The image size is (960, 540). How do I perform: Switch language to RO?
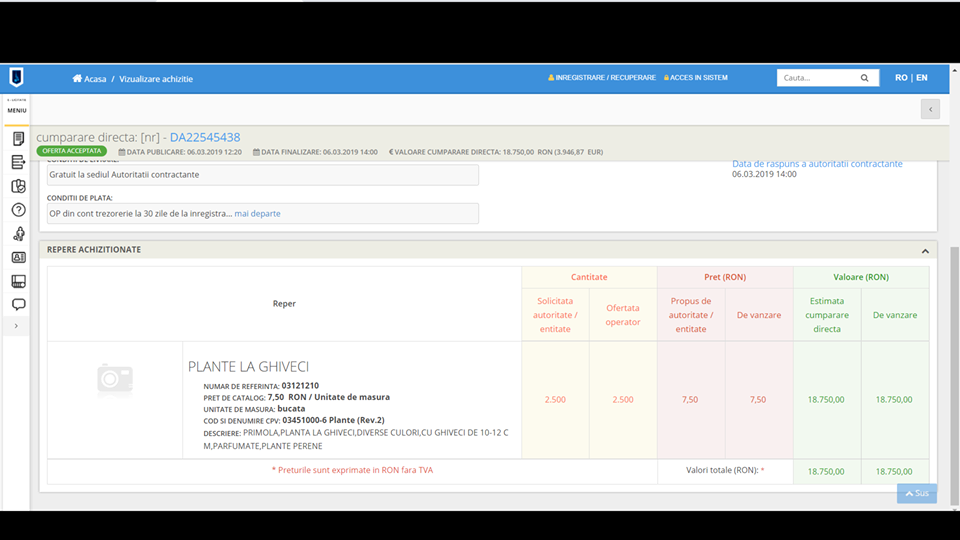pos(901,78)
